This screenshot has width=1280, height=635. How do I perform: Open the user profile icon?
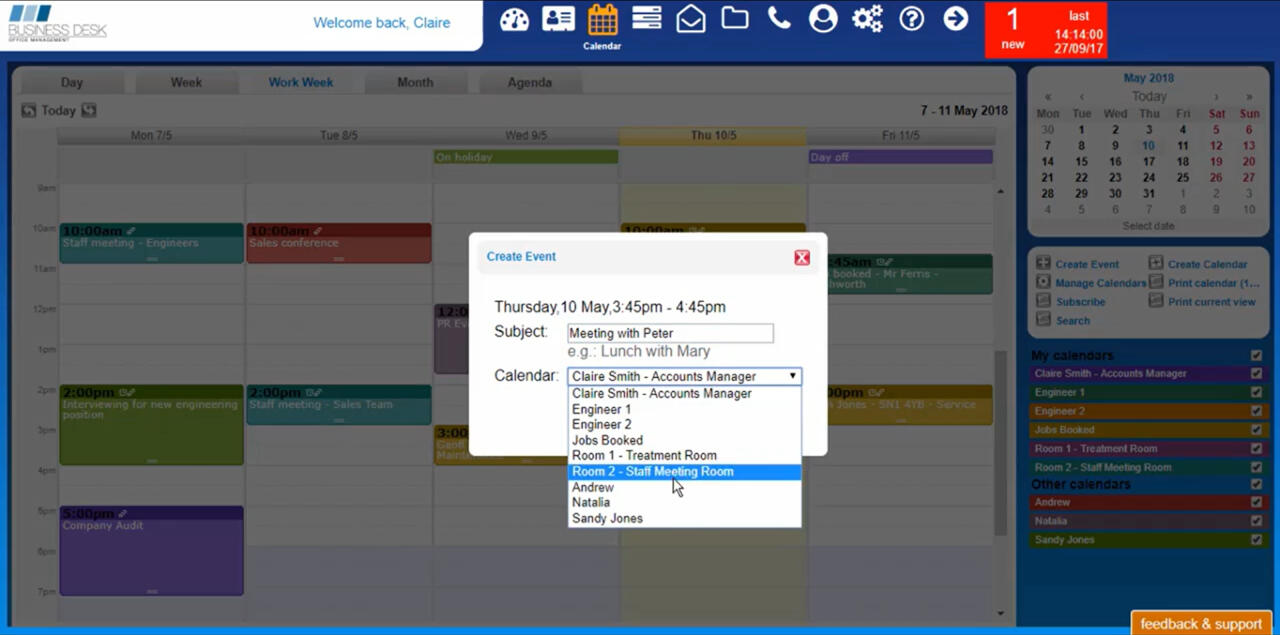pos(823,19)
